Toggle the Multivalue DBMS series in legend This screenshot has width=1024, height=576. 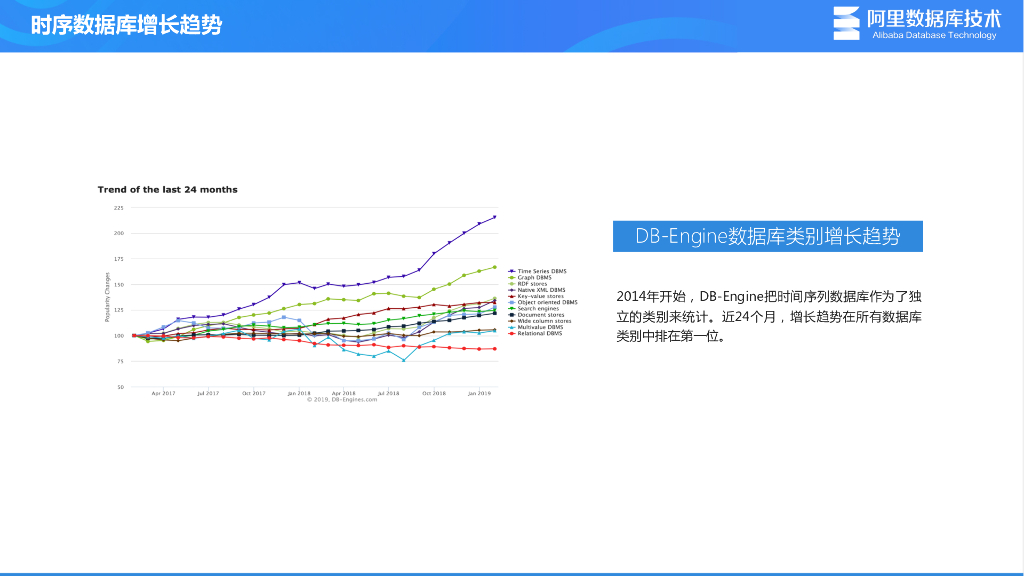click(x=540, y=327)
